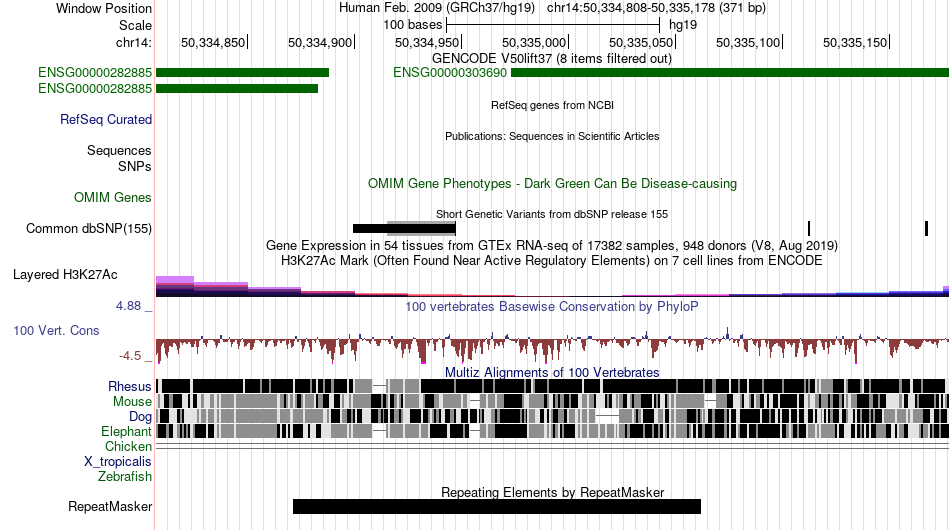The image size is (950, 530).
Task: Select the gray dbSNP variant box
Action: pos(421,228)
